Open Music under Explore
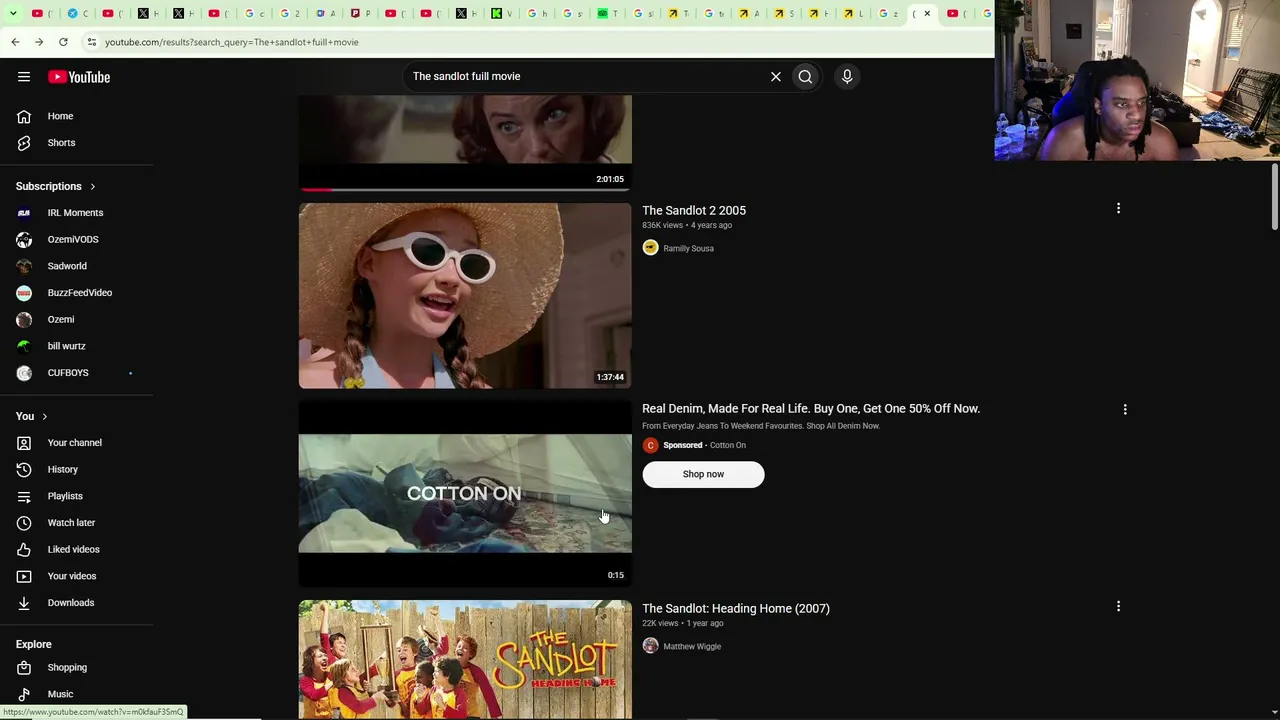The height and width of the screenshot is (720, 1280). pos(76,694)
